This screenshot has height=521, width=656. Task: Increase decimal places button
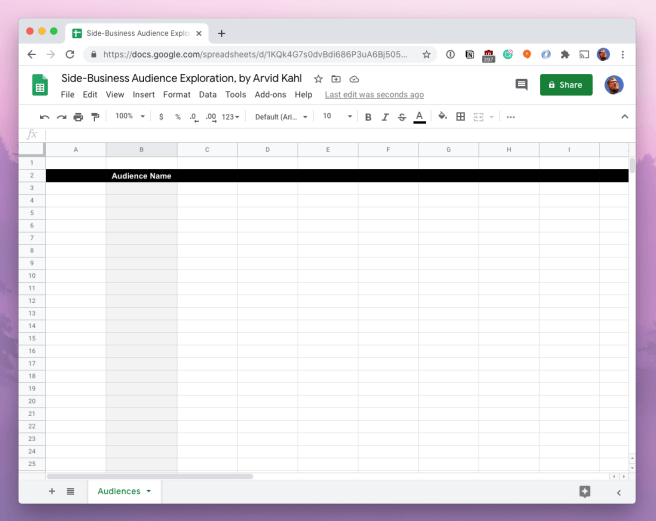coord(211,117)
